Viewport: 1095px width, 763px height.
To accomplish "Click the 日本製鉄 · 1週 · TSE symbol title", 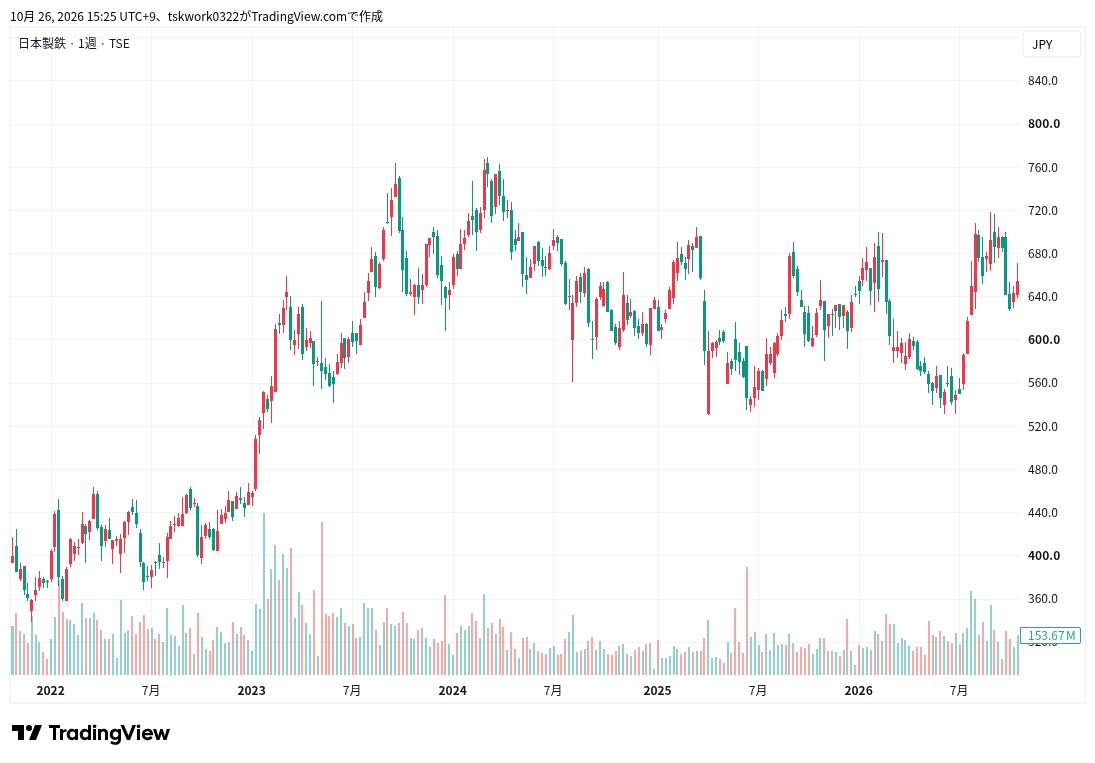I will (74, 43).
